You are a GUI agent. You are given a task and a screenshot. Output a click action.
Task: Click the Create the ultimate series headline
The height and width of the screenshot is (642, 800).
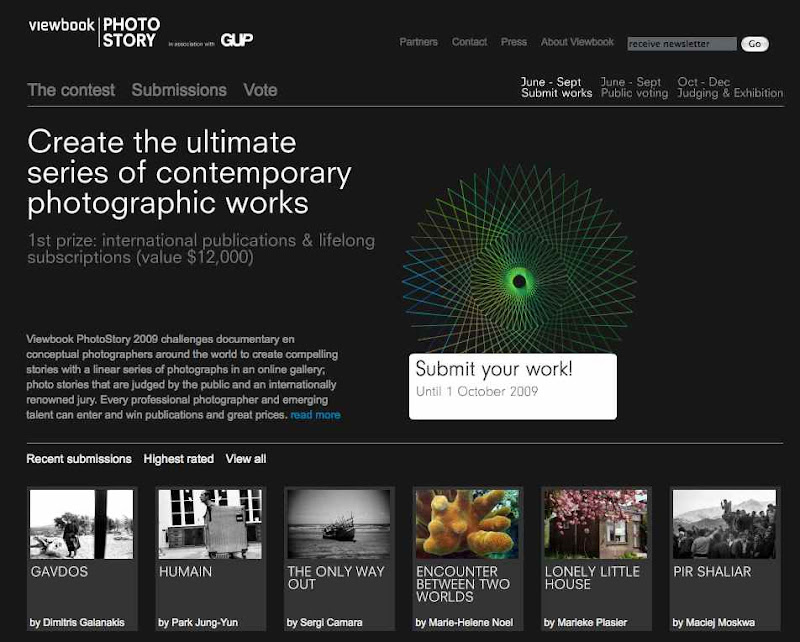(x=189, y=172)
